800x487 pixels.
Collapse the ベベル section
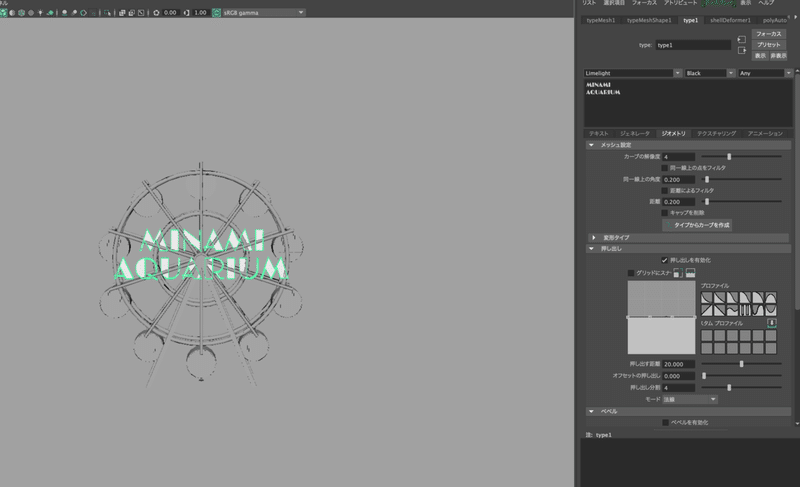591,411
